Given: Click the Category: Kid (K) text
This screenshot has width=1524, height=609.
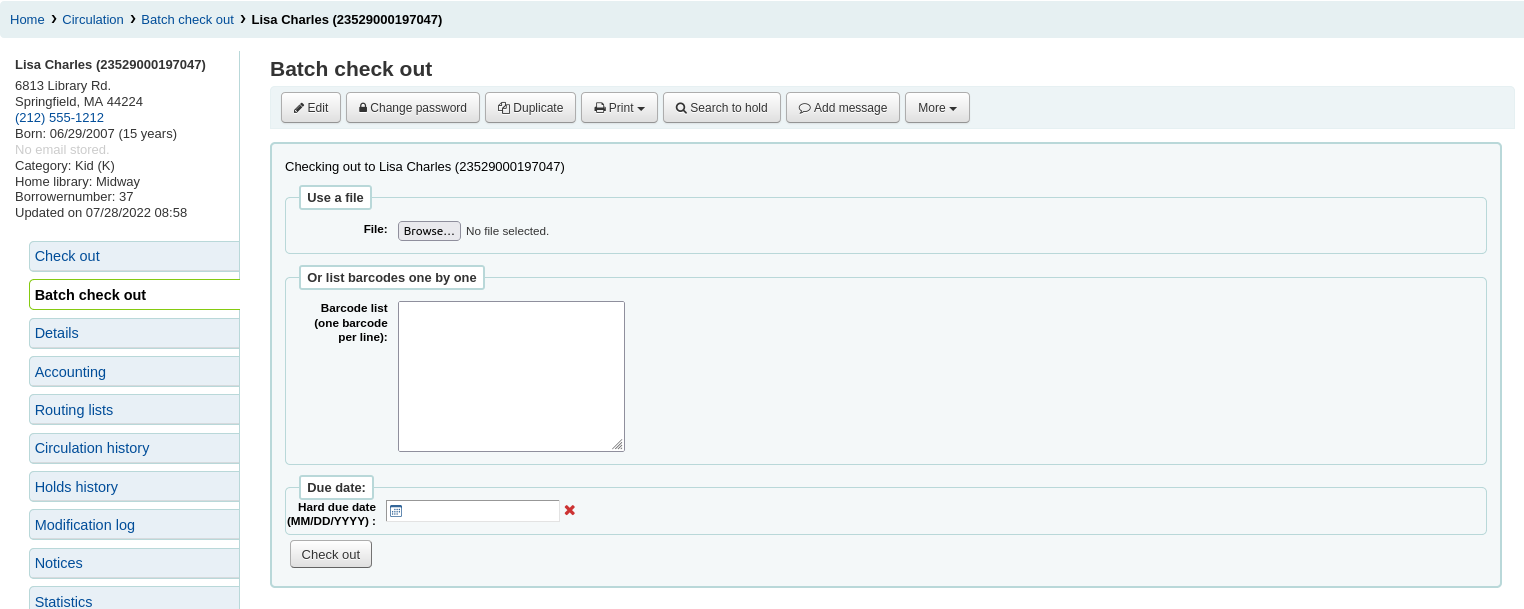Looking at the screenshot, I should coord(65,165).
